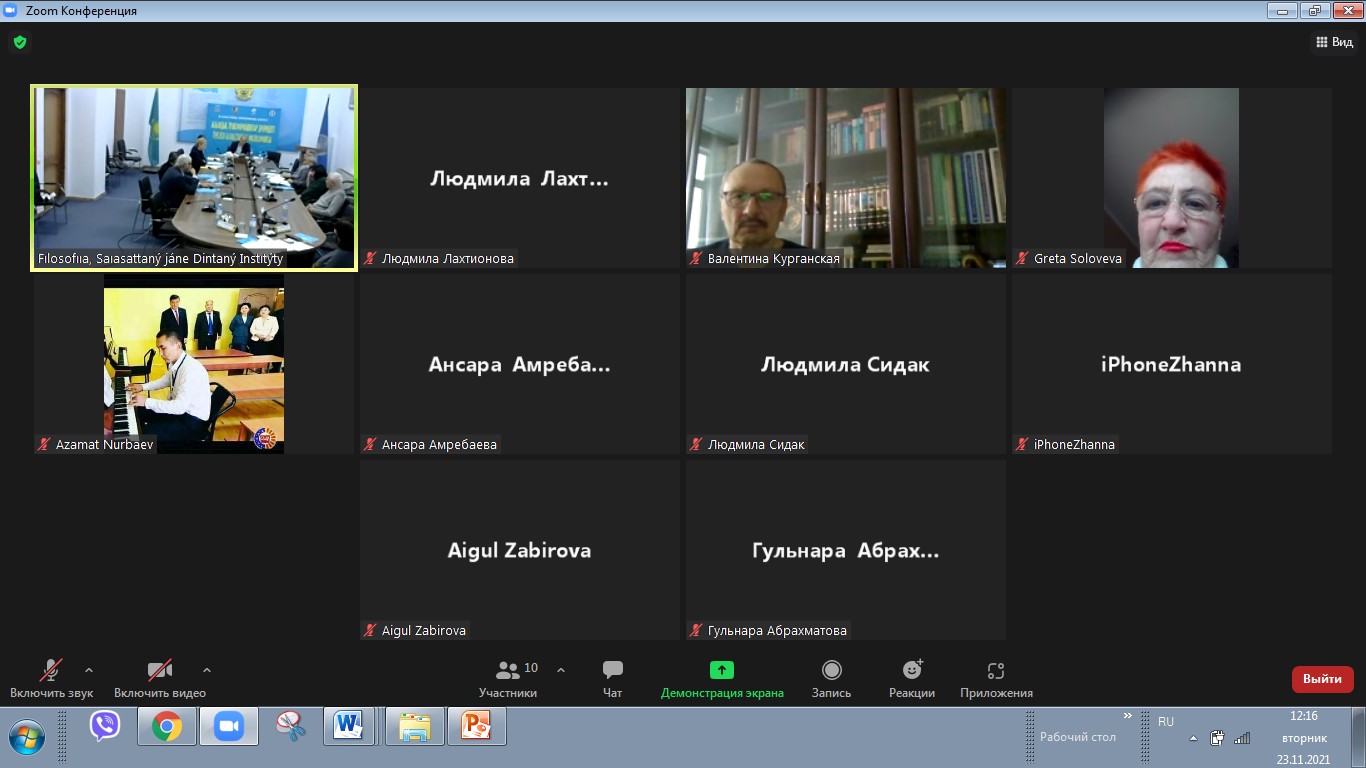This screenshot has height=768, width=1366.
Task: Show hidden tray icons arrow
Action: pos(1193,739)
